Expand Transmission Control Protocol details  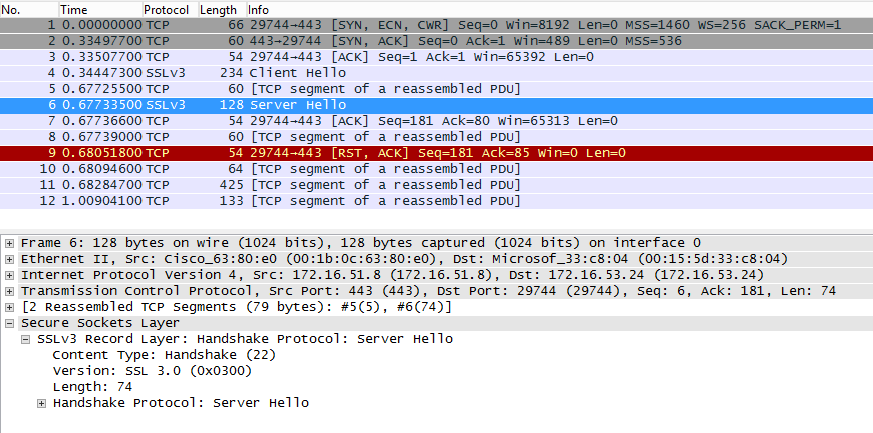(10, 291)
